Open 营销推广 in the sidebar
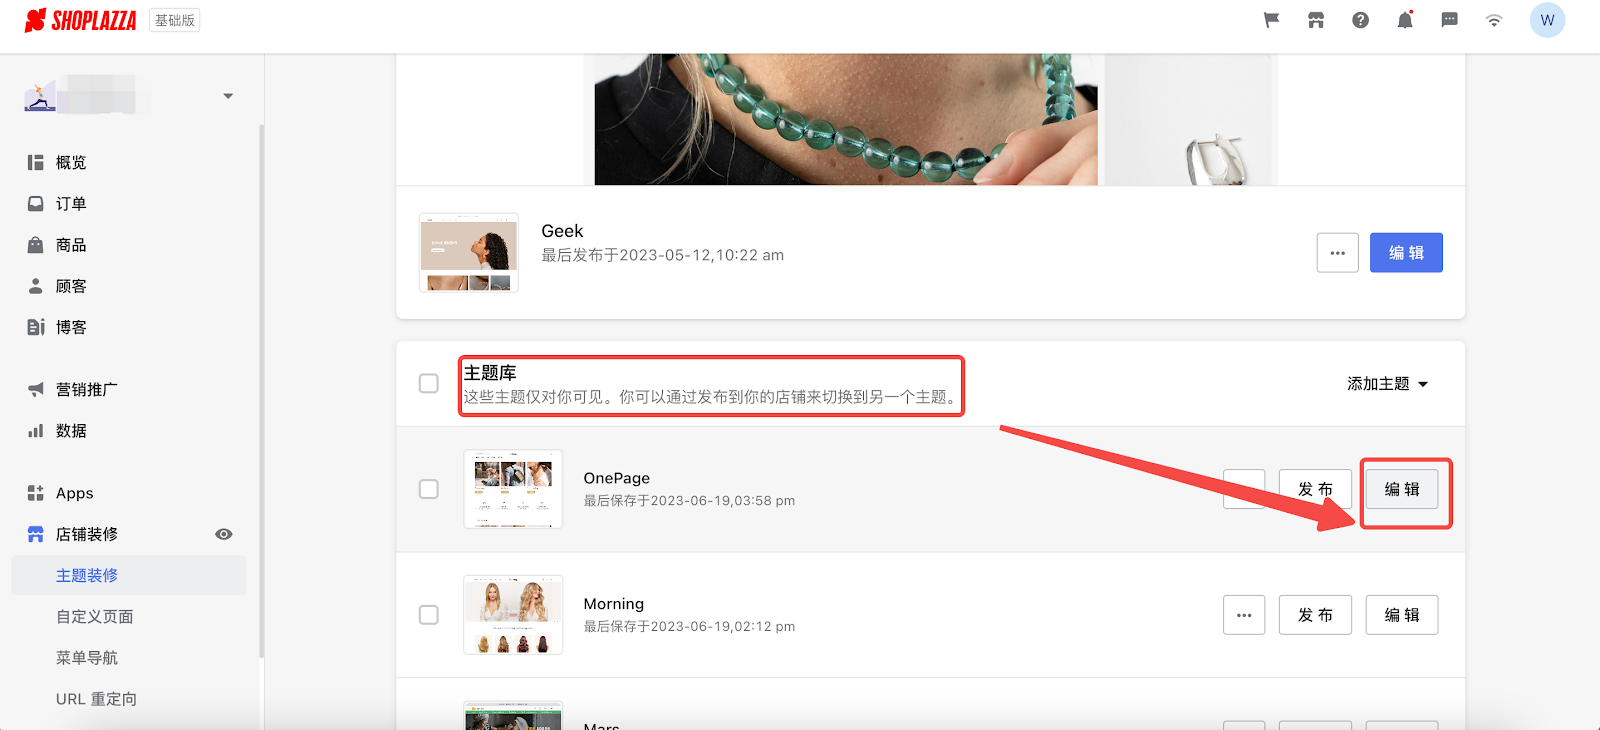Viewport: 1600px width, 730px height. (87, 389)
